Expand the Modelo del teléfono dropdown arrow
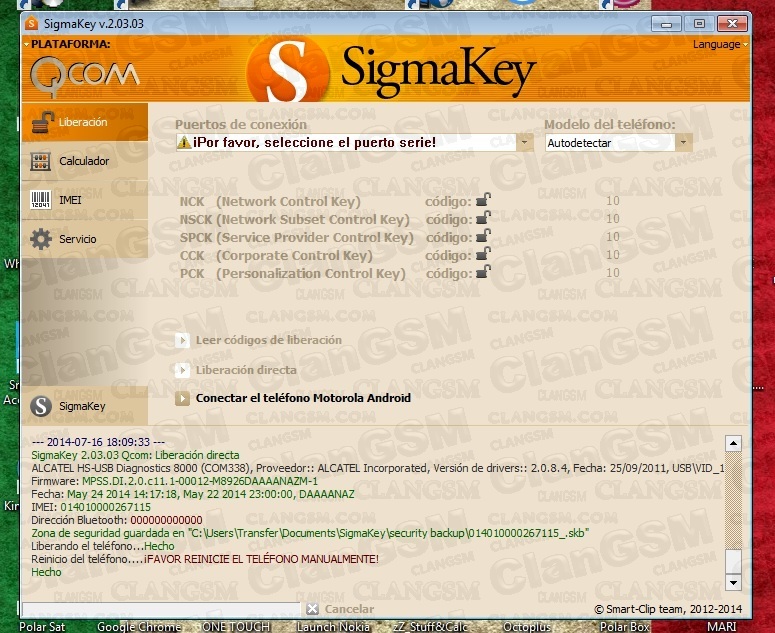Screen dimensions: 775x633 [683, 142]
